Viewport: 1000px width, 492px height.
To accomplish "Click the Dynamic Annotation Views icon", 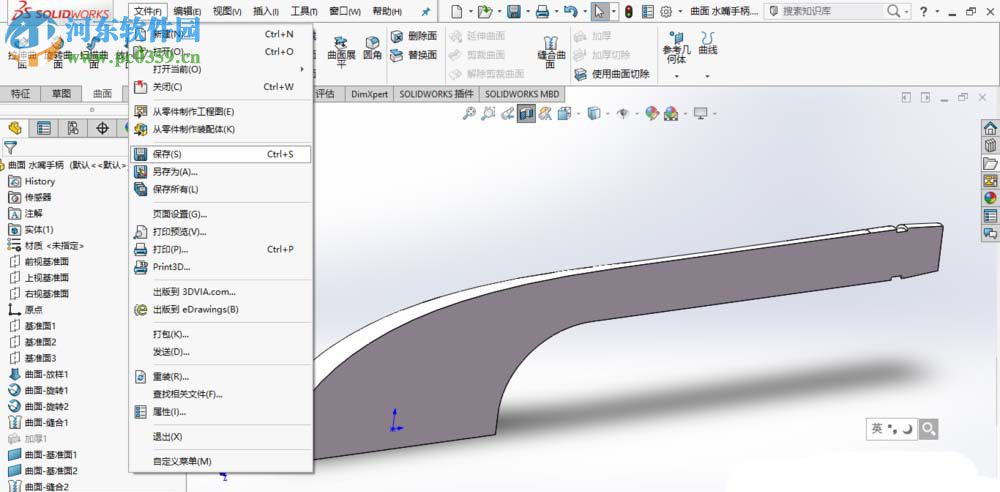I will 545,114.
